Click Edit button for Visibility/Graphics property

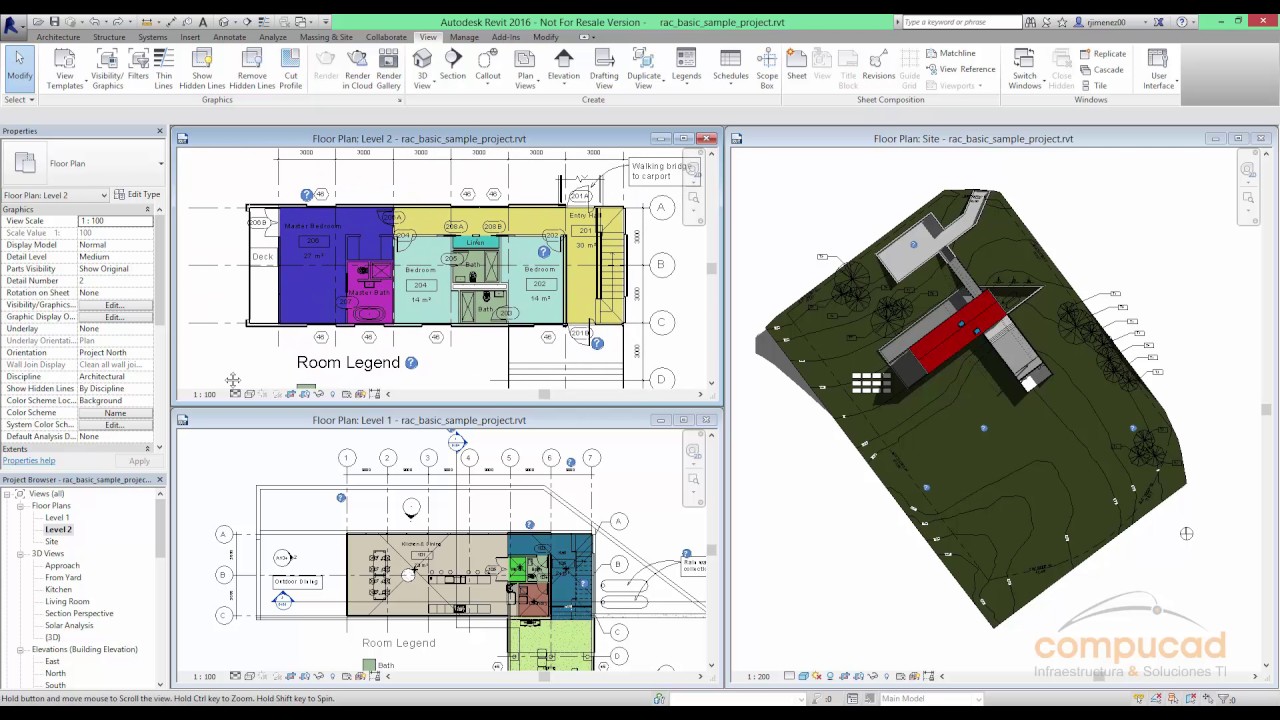(114, 305)
